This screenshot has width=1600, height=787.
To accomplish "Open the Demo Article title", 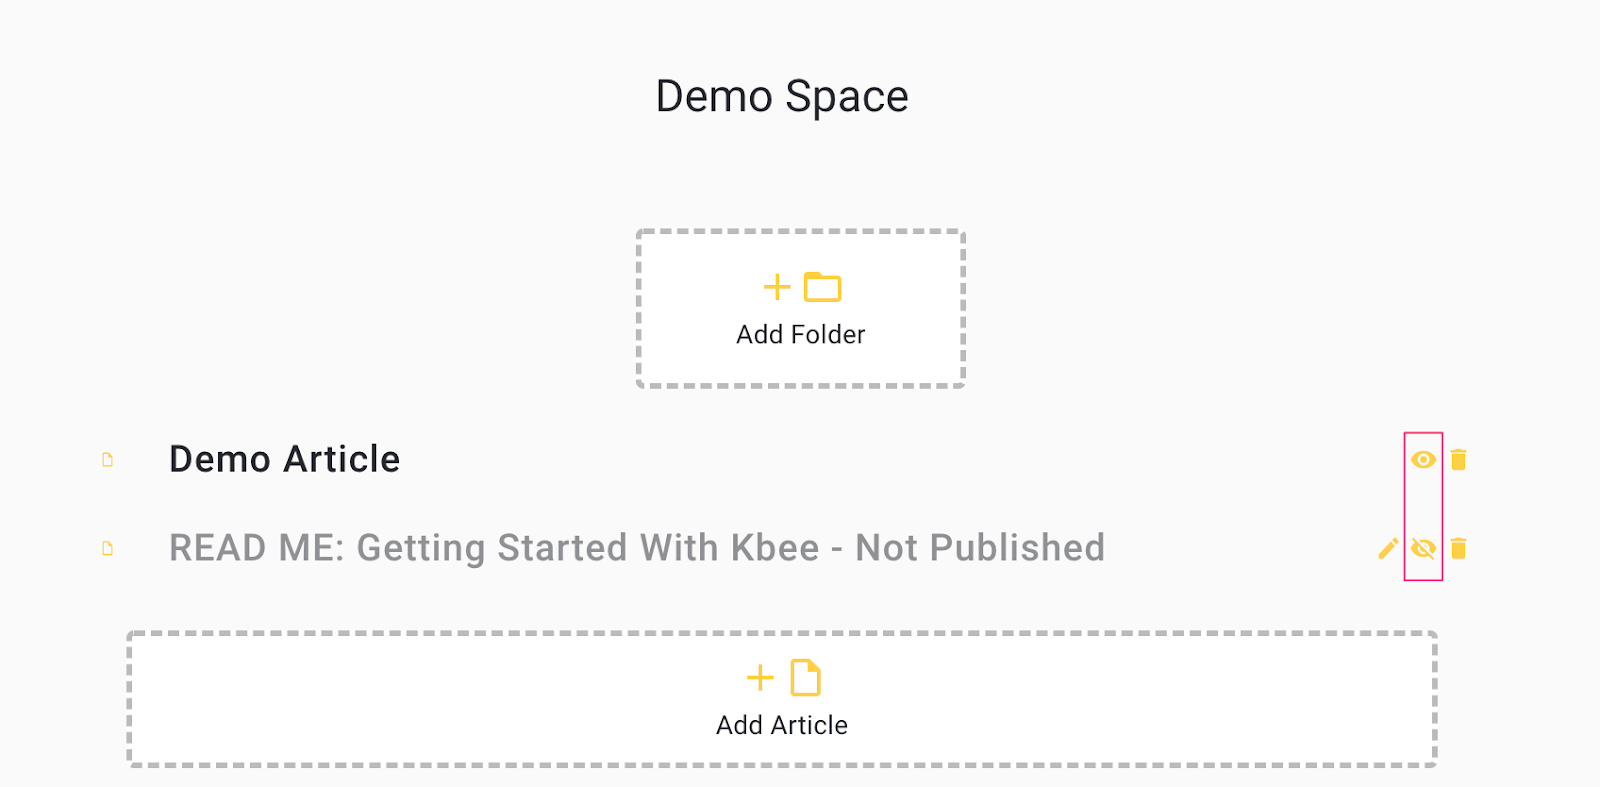I will coord(285,459).
